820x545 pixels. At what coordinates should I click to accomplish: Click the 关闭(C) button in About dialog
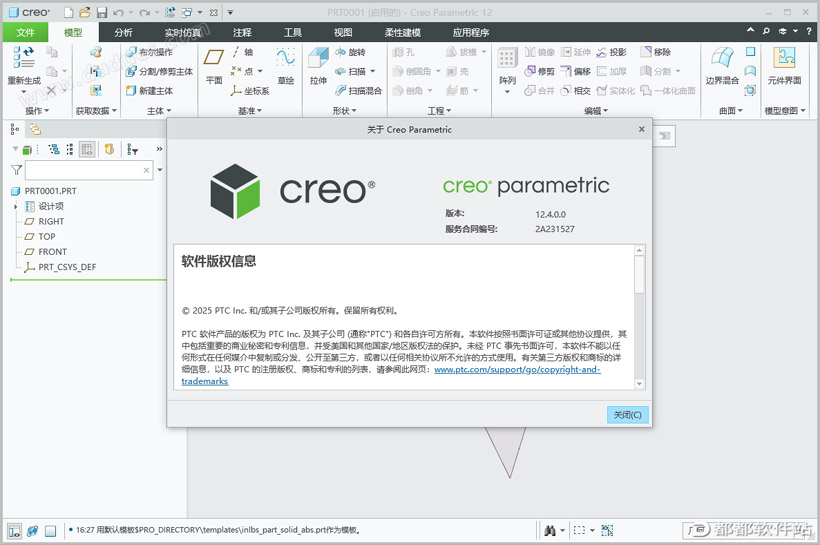(628, 415)
